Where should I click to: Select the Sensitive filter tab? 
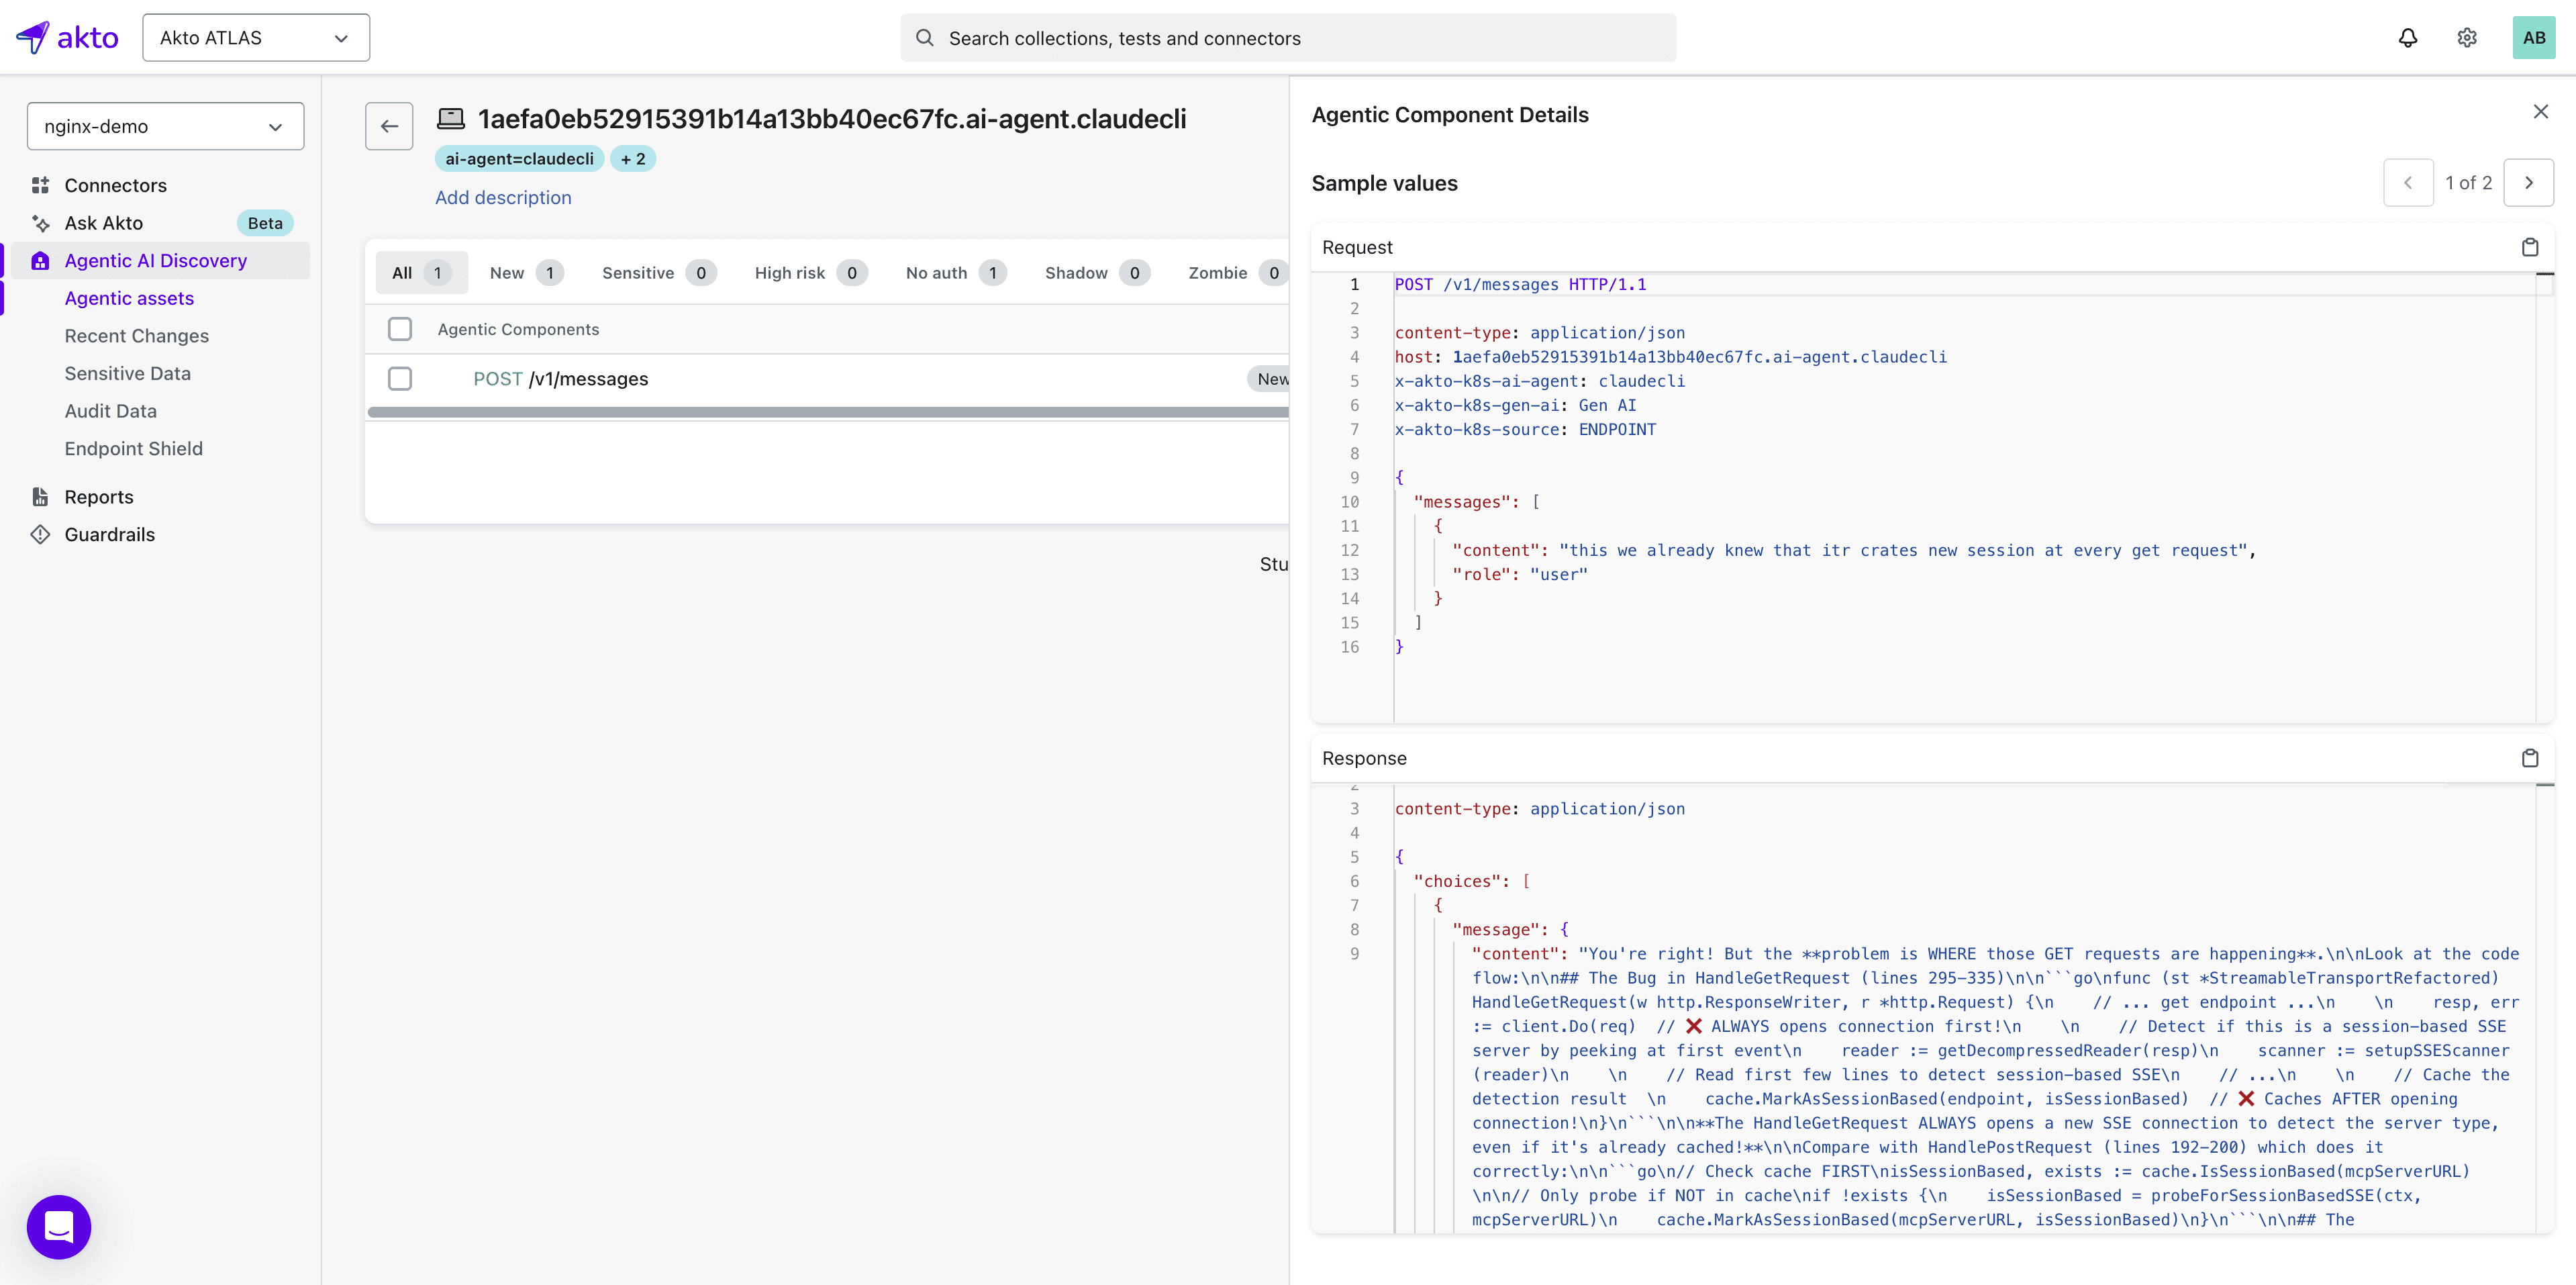657,273
